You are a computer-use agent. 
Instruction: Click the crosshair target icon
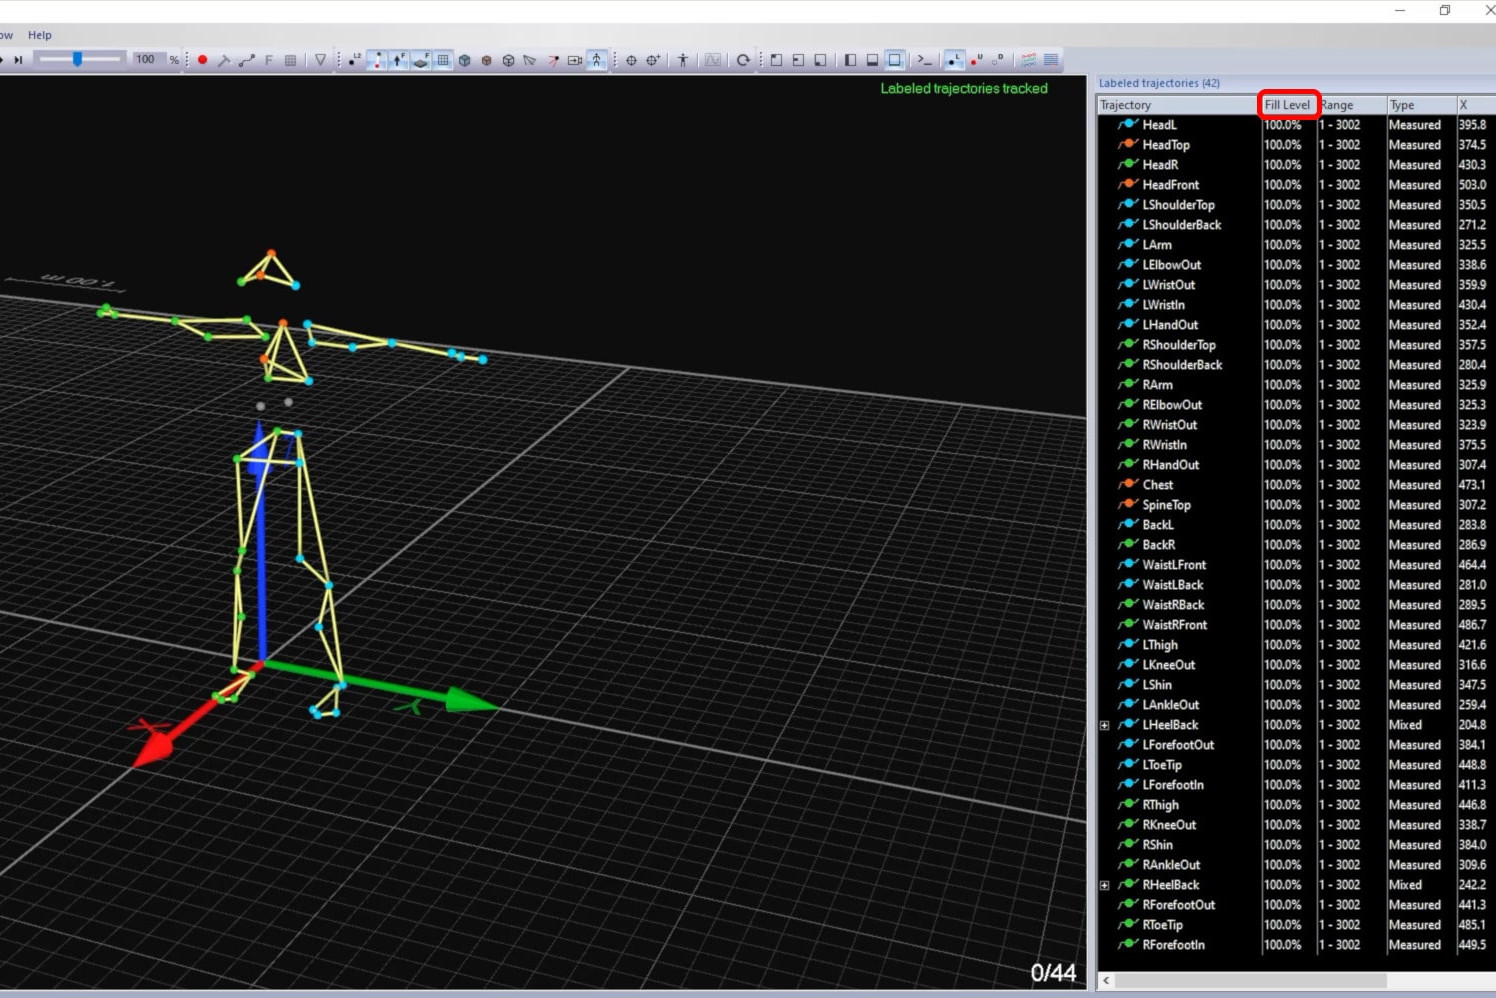pyautogui.click(x=631, y=60)
